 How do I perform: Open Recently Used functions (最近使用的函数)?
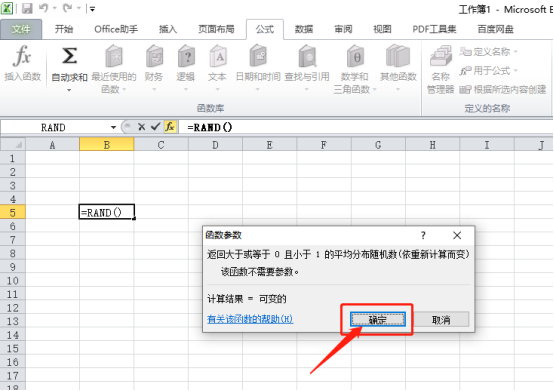coord(114,69)
